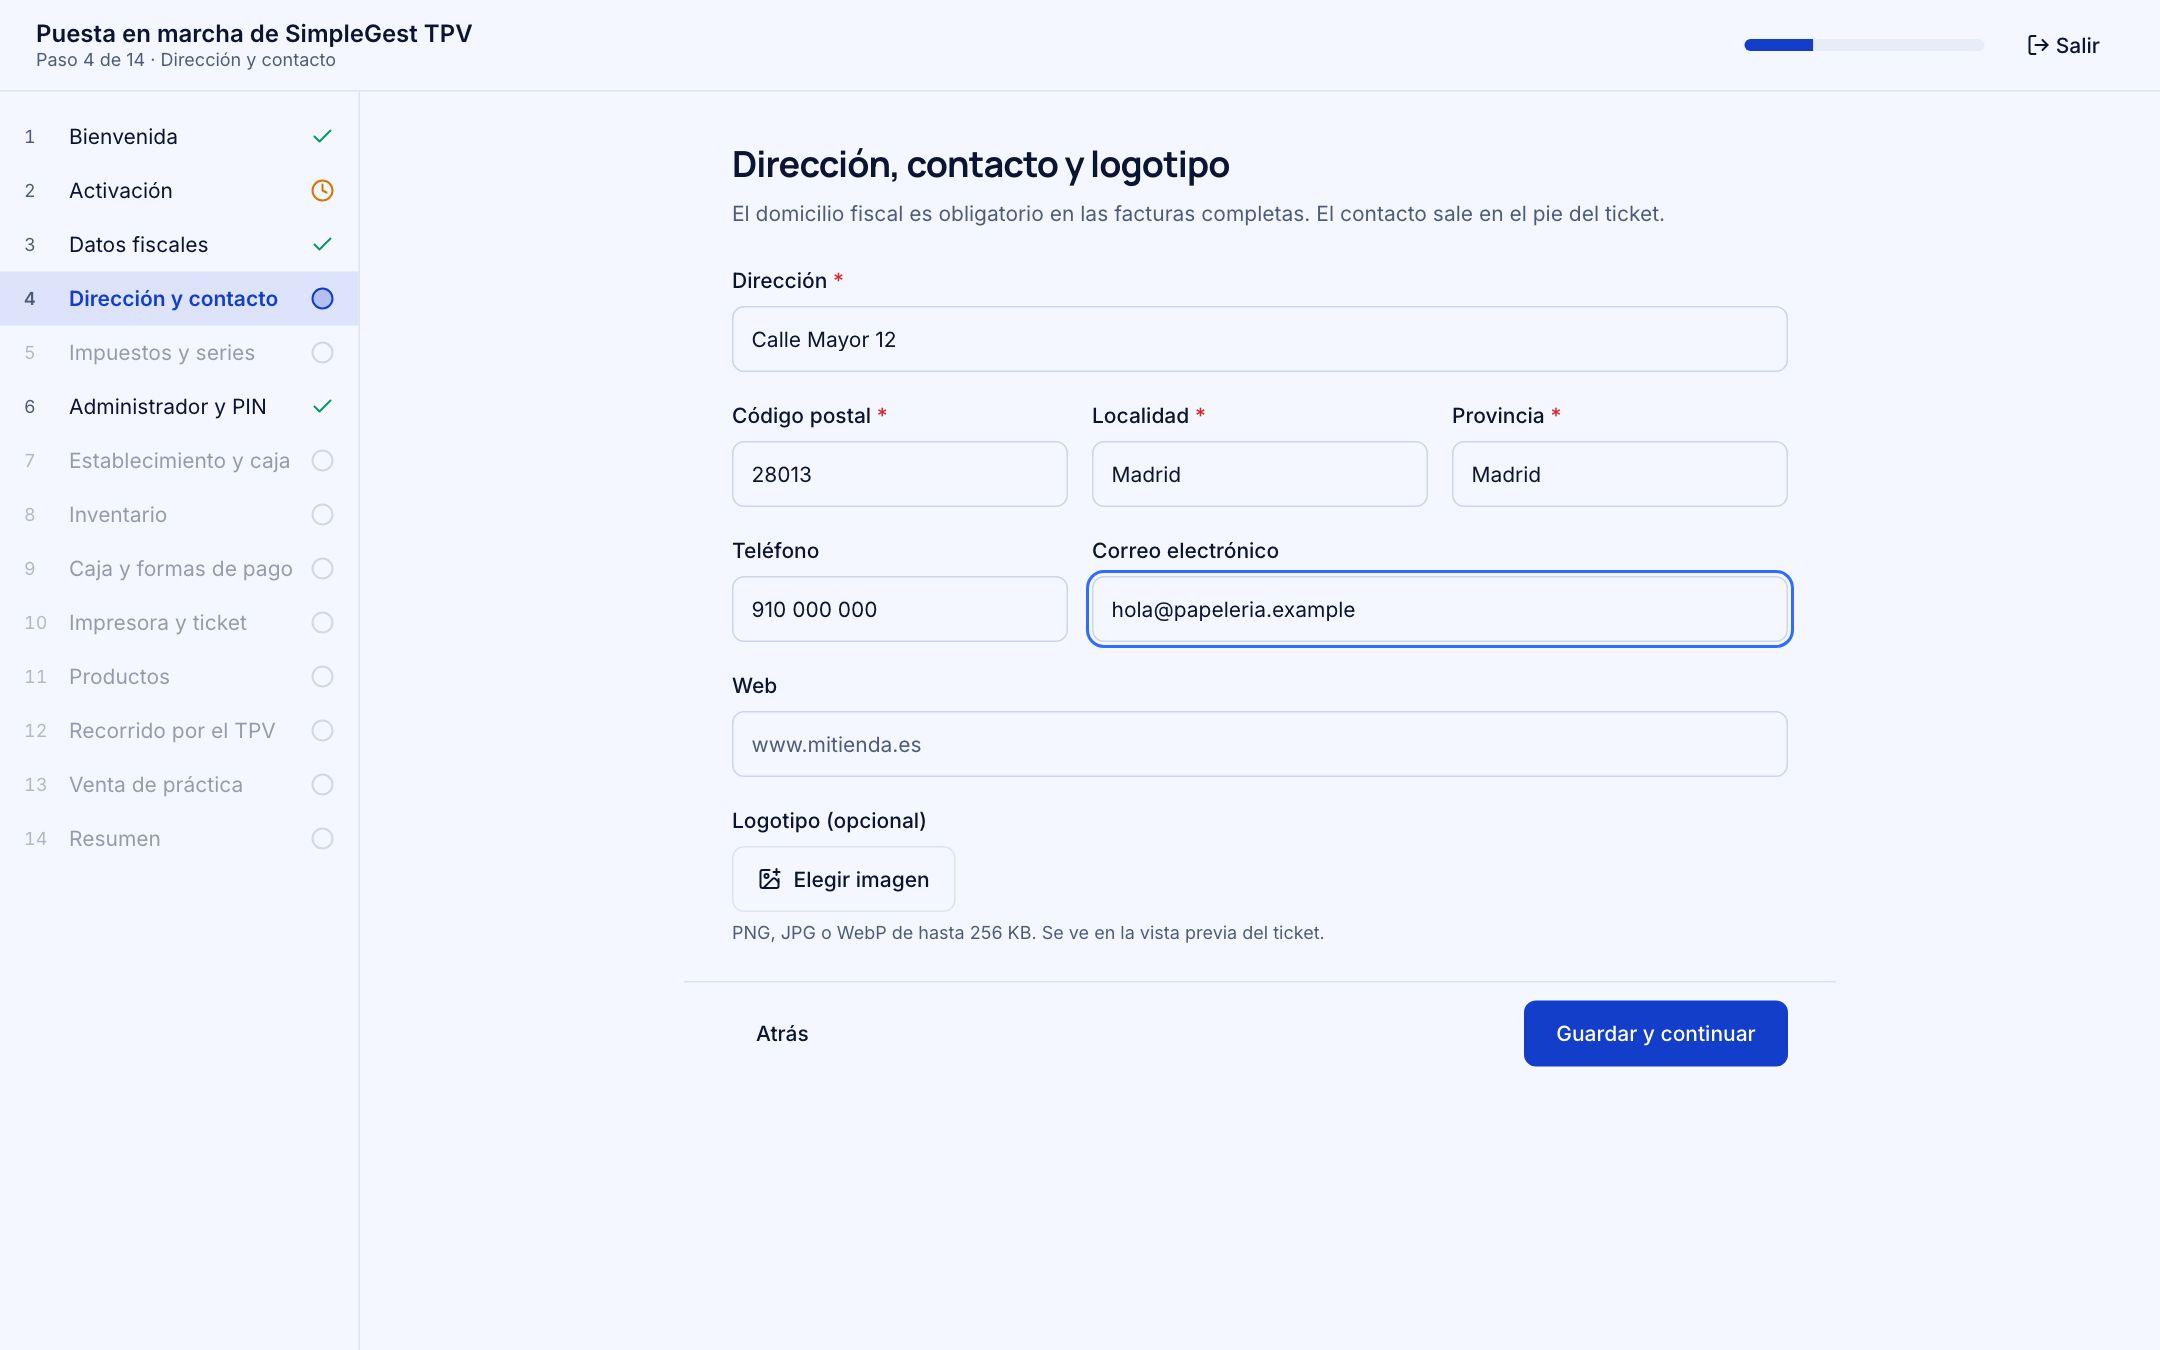Open step 1 Bienvenida
2160x1350 pixels.
click(x=179, y=136)
